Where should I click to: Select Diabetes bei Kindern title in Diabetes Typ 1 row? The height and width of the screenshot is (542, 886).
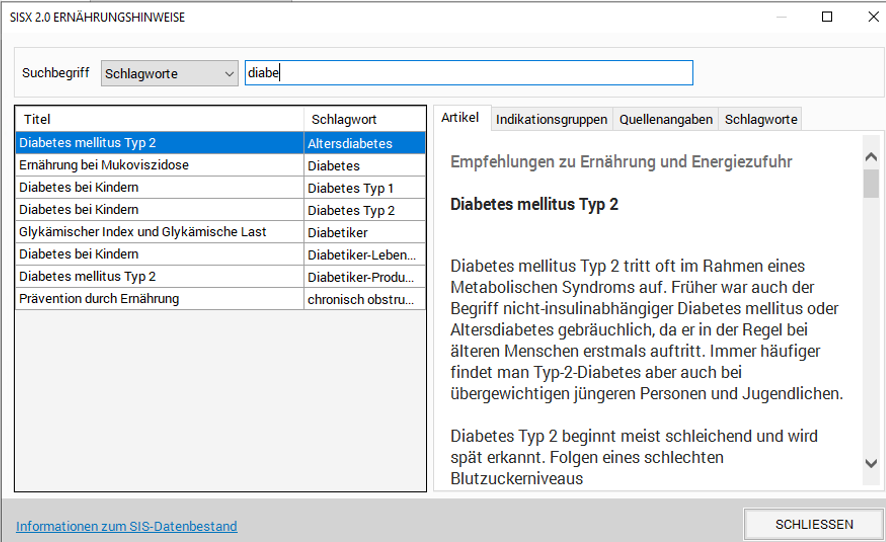(160, 188)
